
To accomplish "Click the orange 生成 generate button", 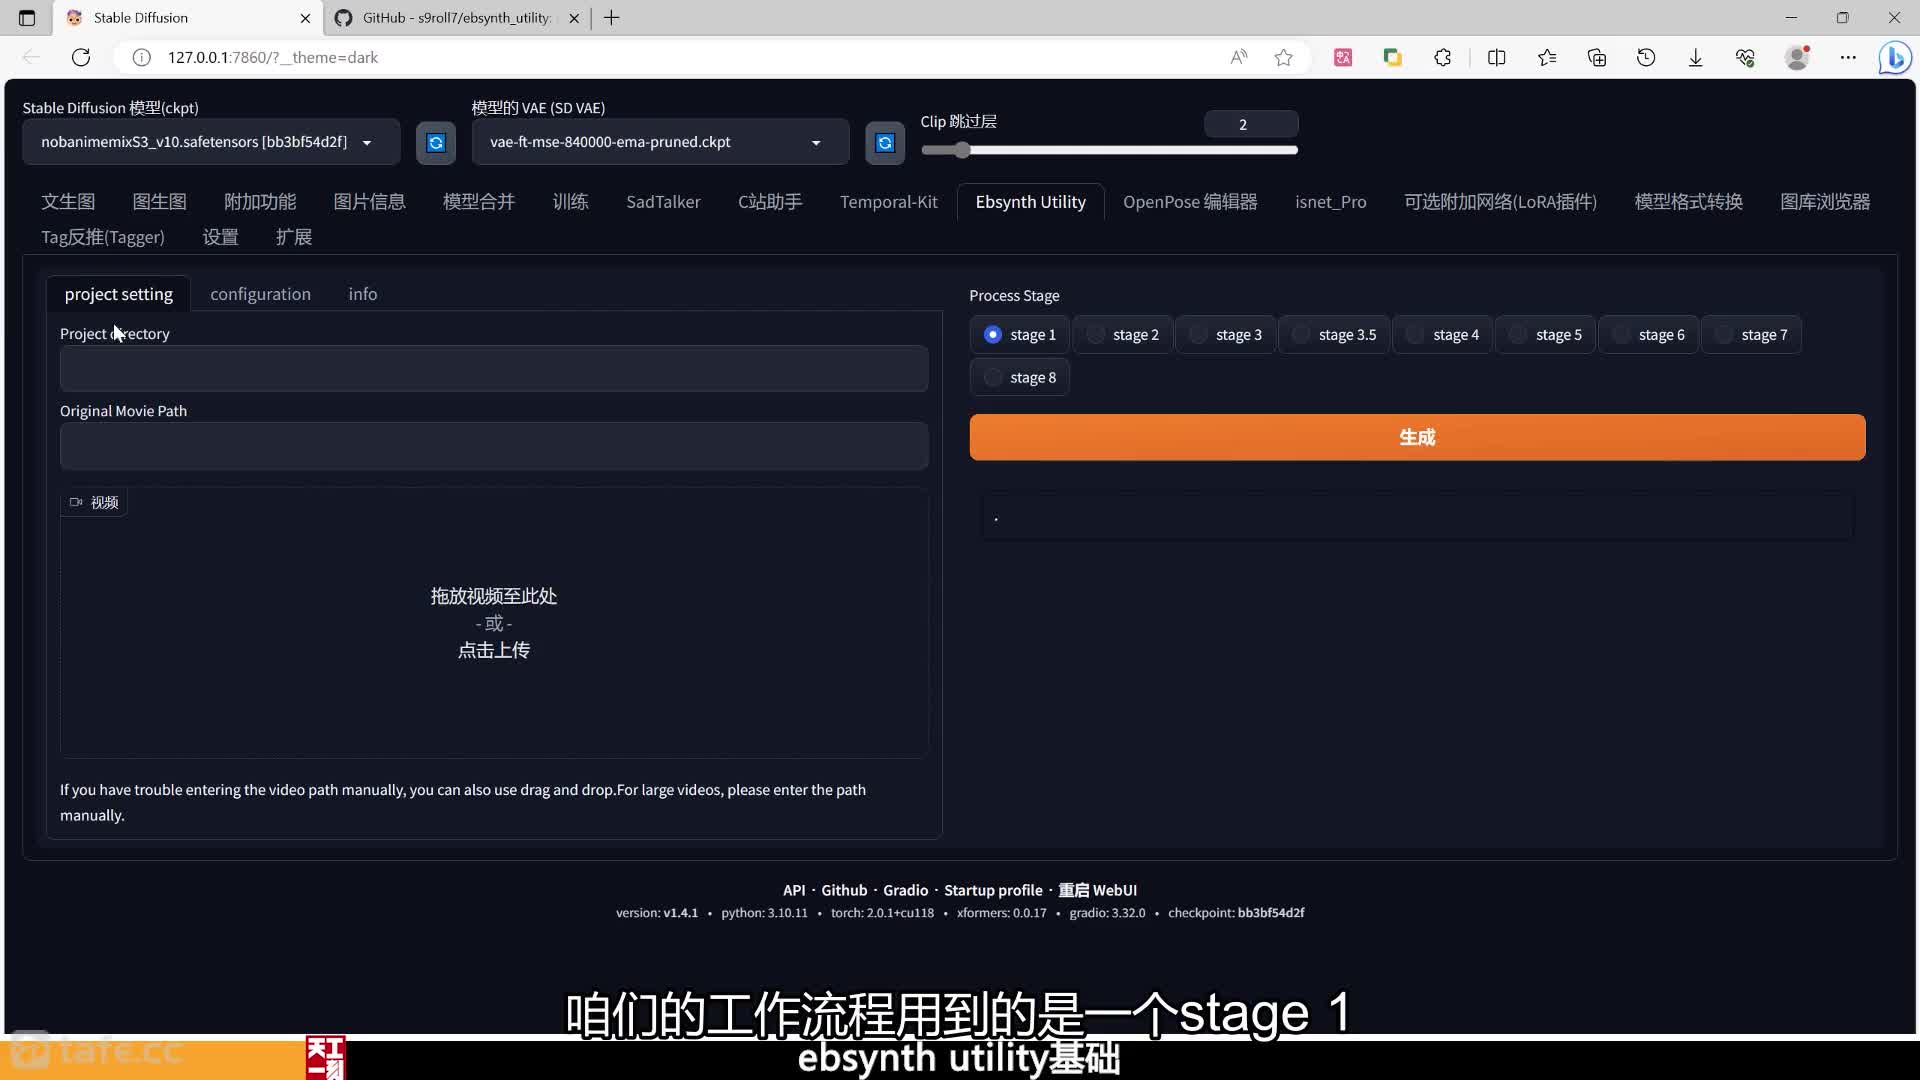I will pyautogui.click(x=1417, y=437).
